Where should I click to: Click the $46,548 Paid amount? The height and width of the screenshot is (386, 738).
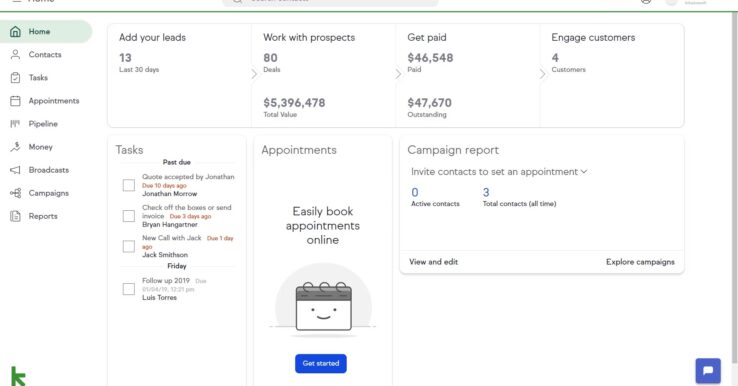[x=430, y=58]
